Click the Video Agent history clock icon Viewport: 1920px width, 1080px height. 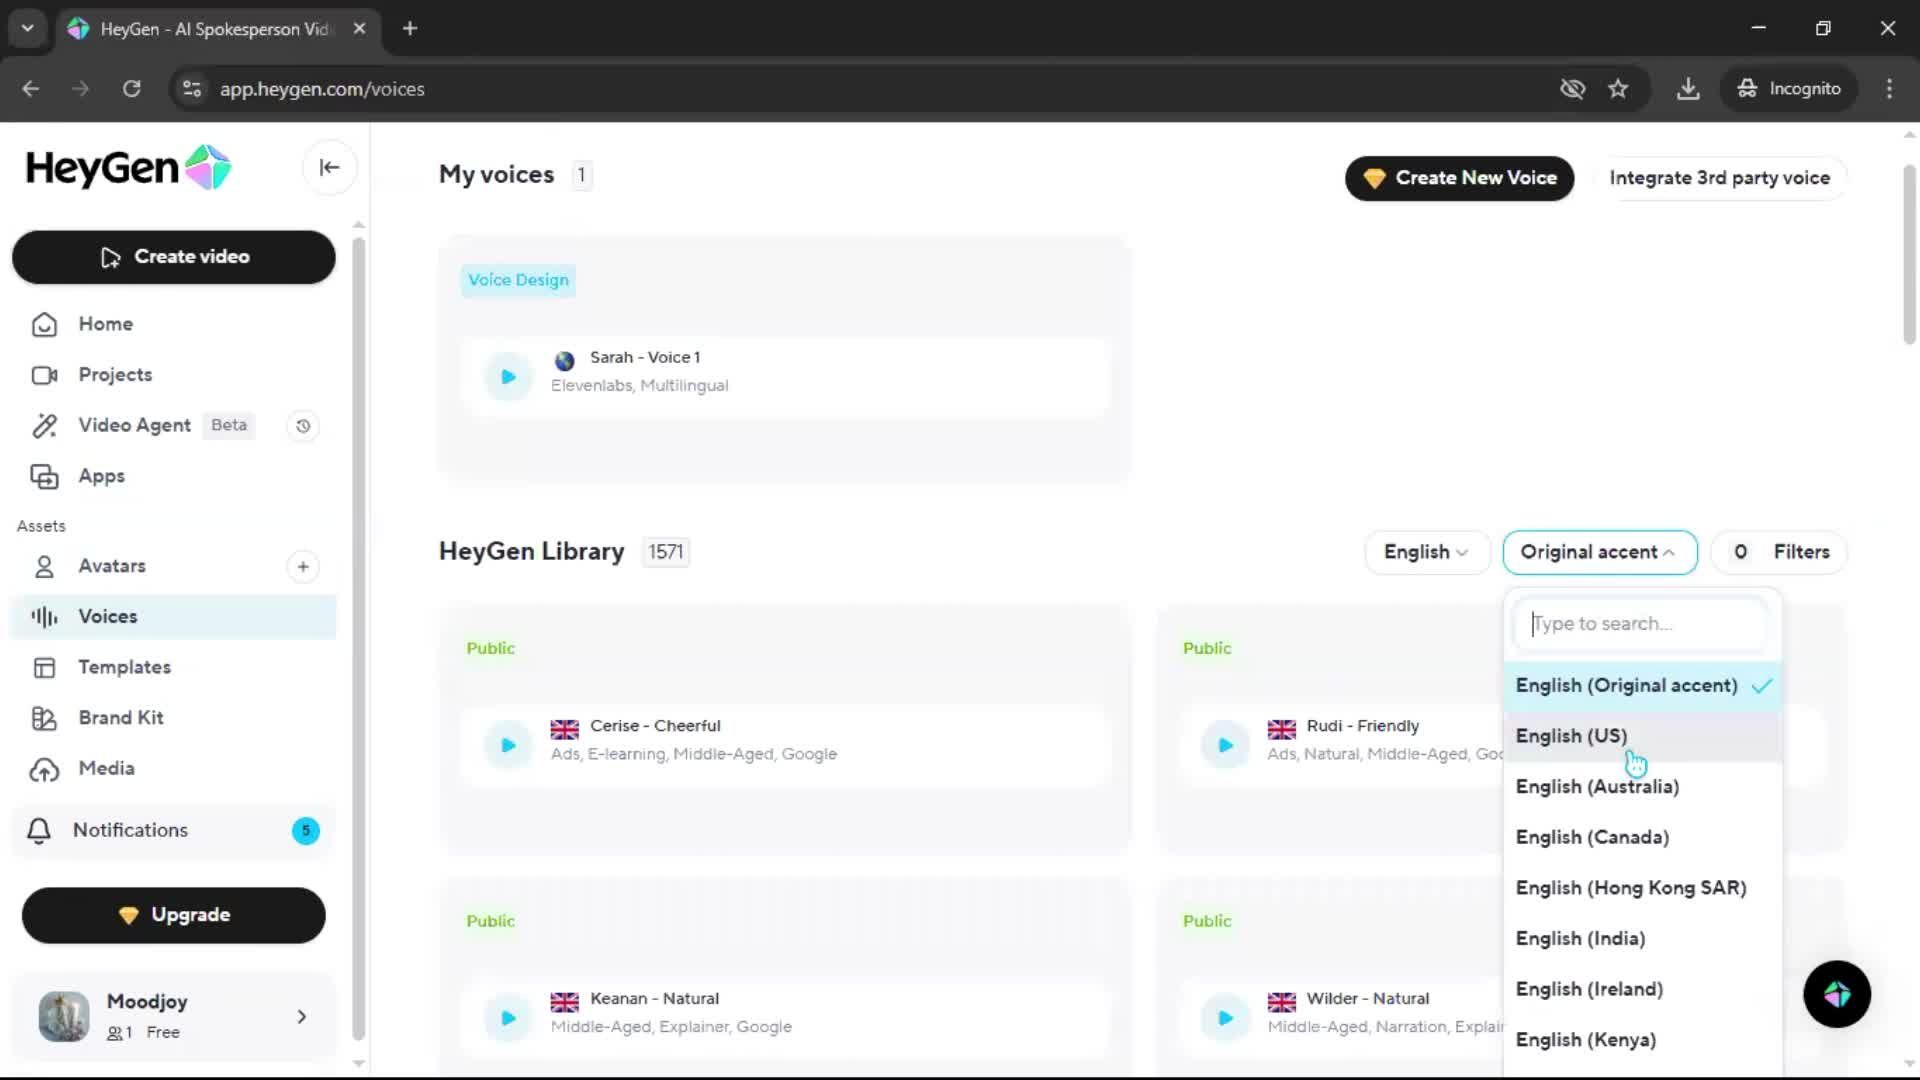[x=303, y=426]
